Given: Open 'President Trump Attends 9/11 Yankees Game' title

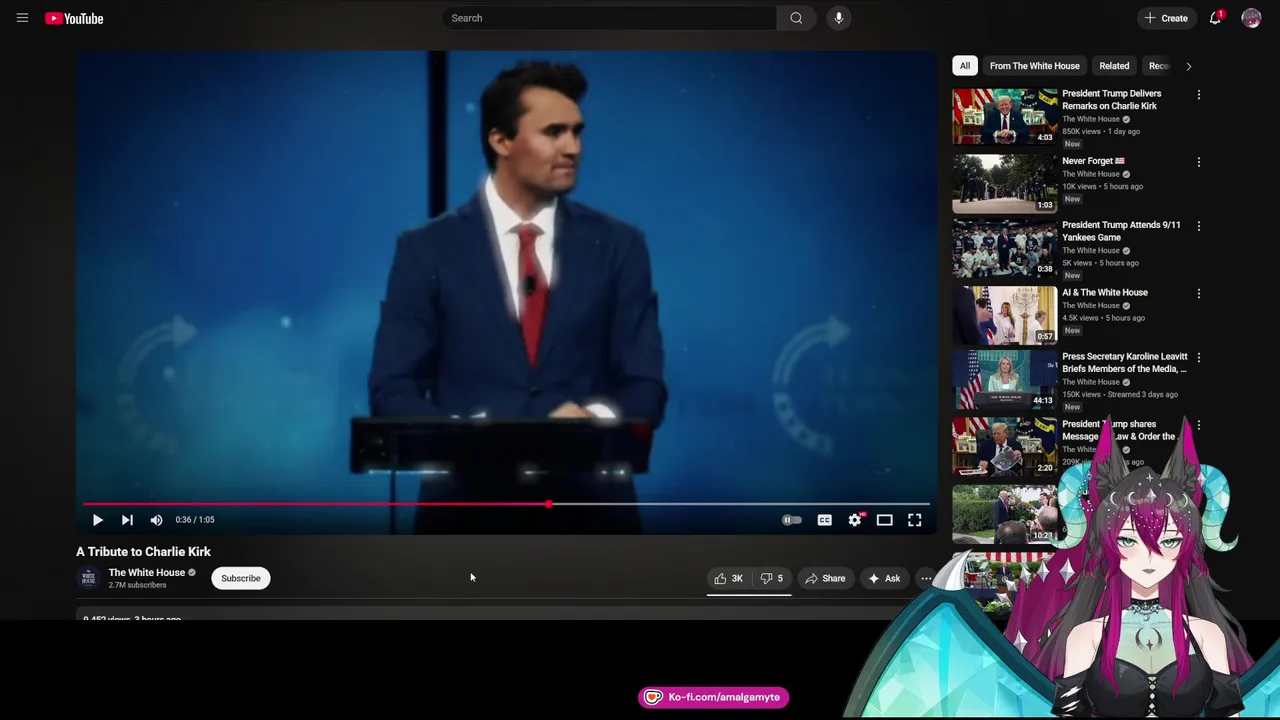Looking at the screenshot, I should (x=1121, y=231).
